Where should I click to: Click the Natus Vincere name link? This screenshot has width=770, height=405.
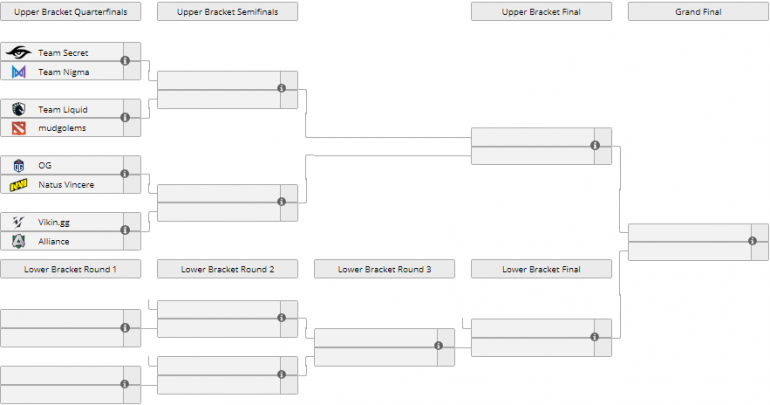click(x=65, y=185)
